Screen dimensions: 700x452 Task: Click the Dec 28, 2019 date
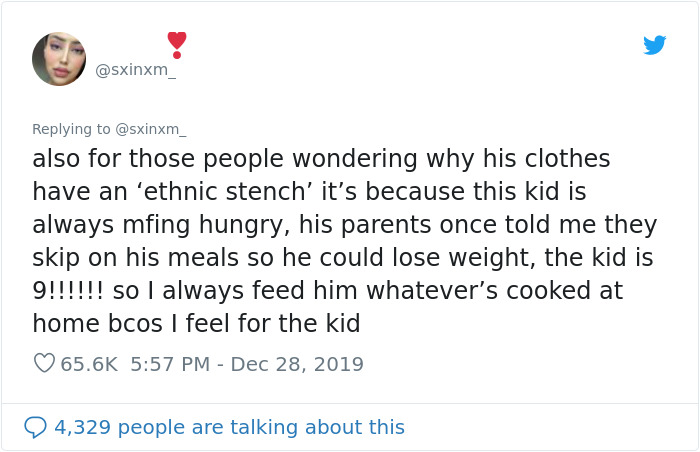pyautogui.click(x=297, y=364)
